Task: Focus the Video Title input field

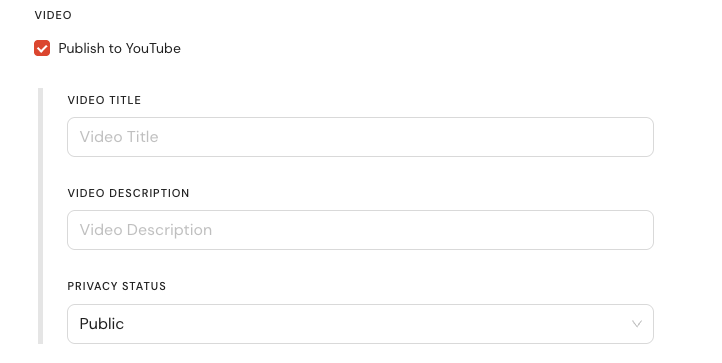Action: (360, 137)
